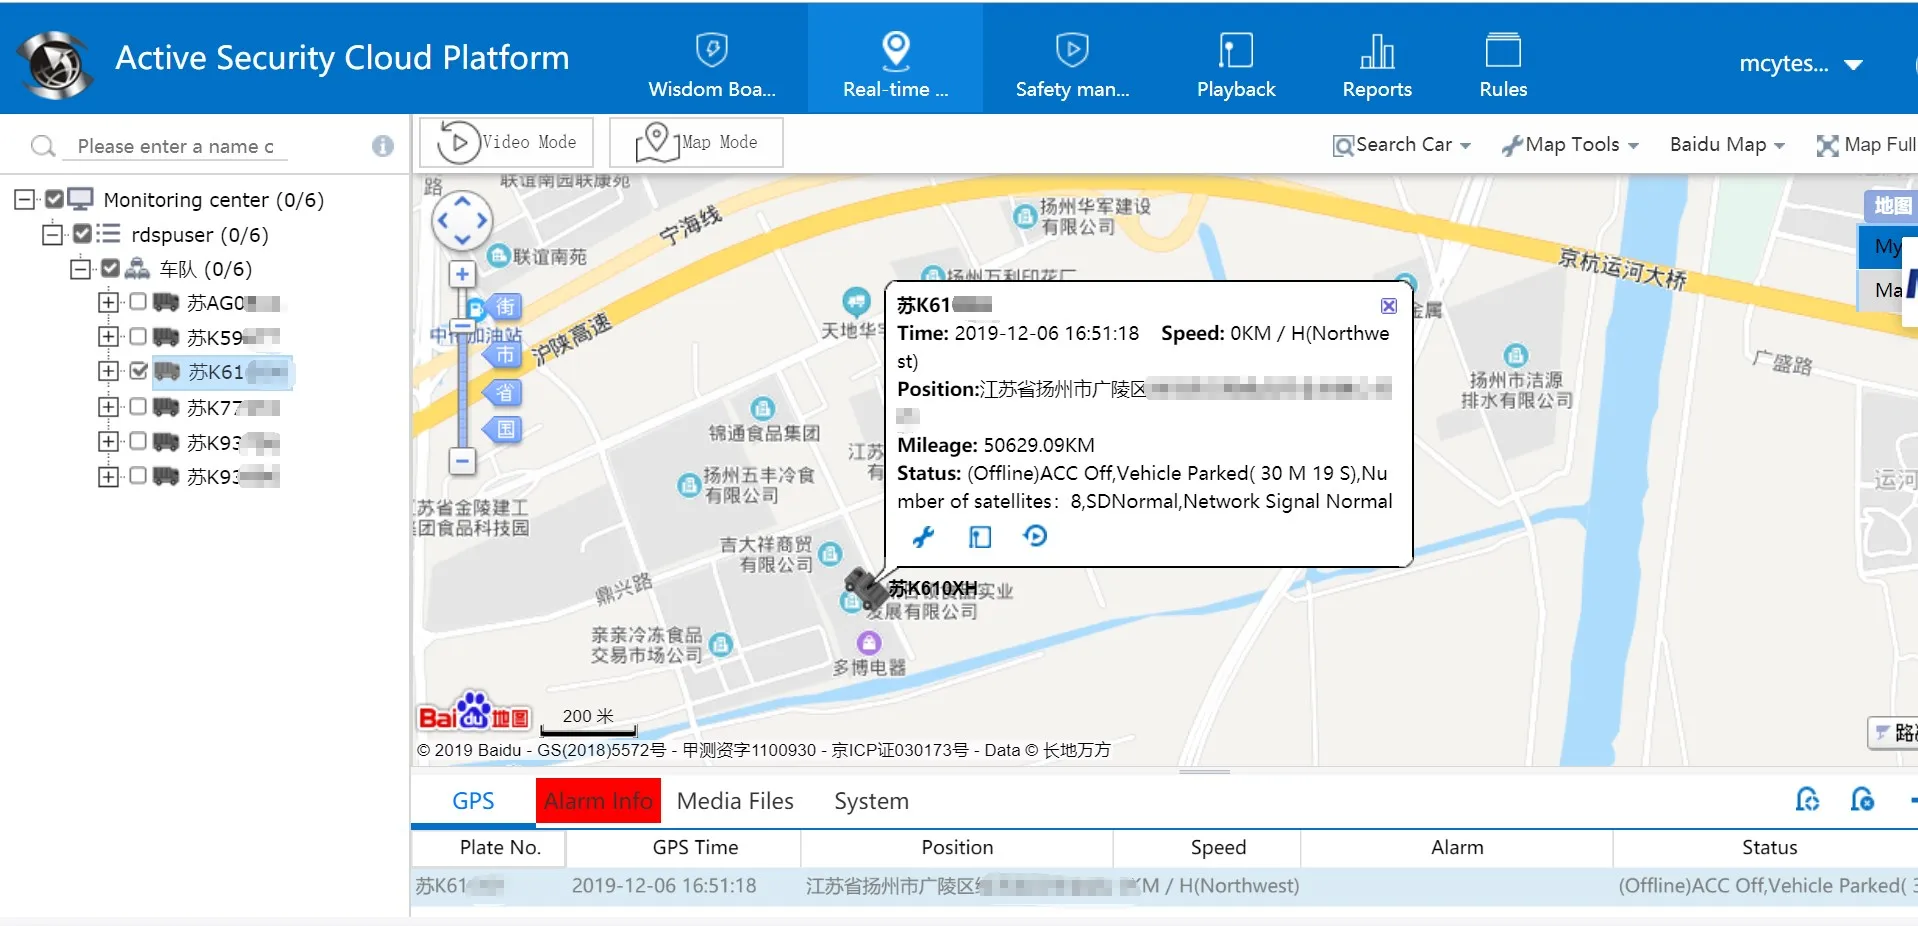Pan the map left using the compass arrow
1918x926 pixels.
pos(442,221)
